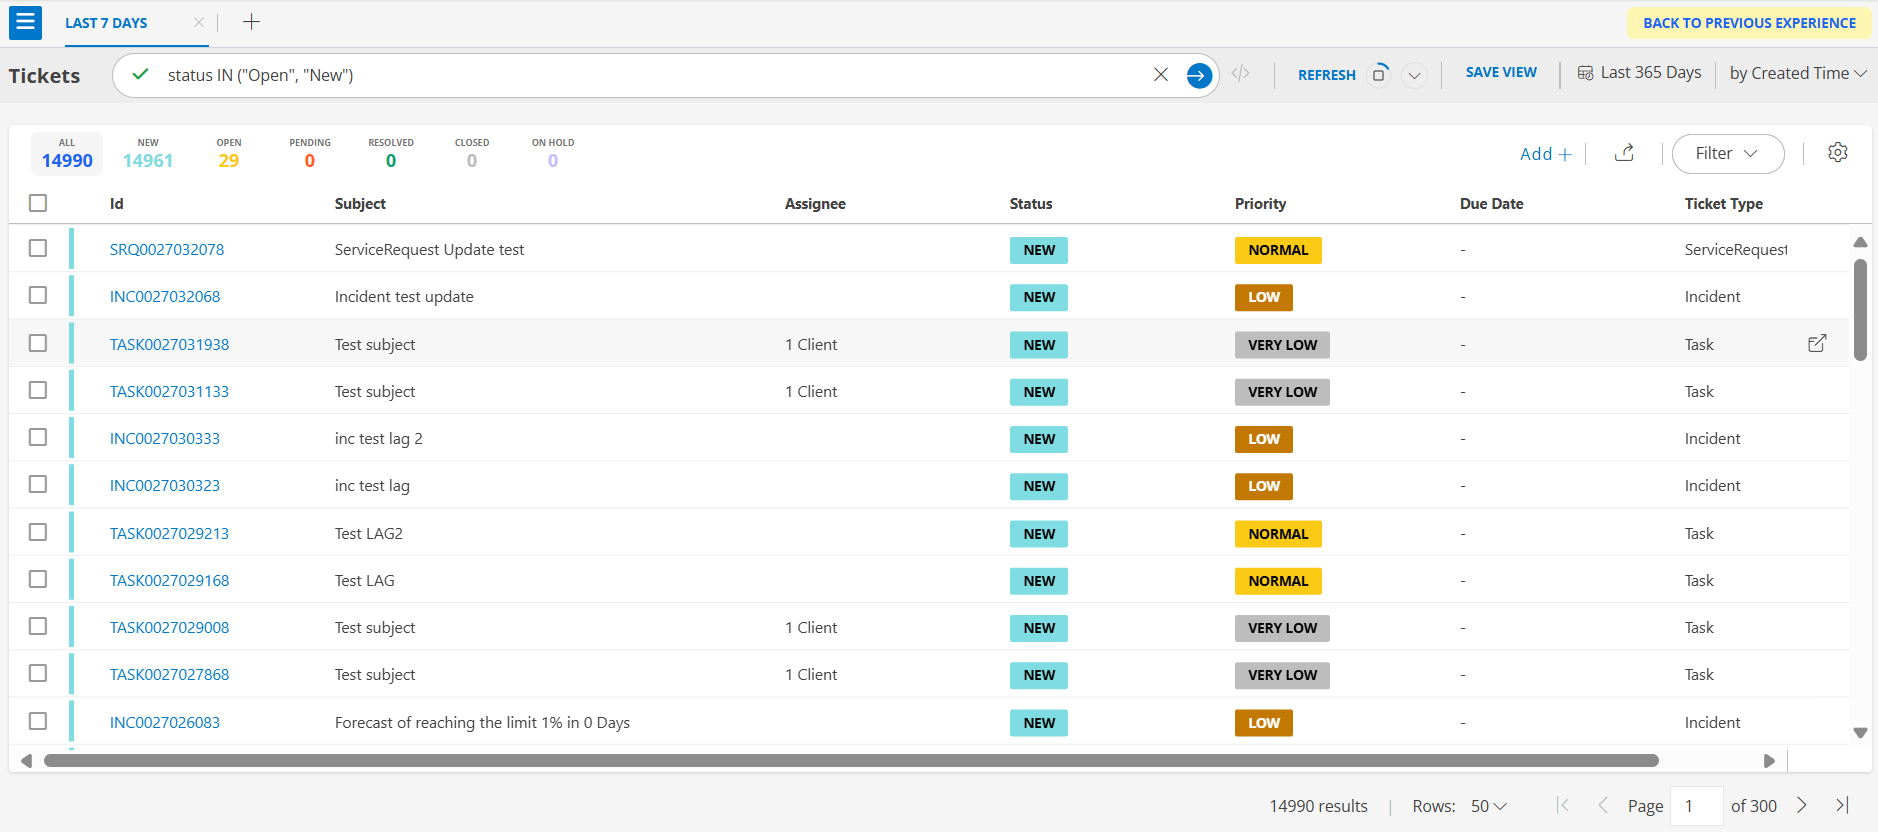Image resolution: width=1878 pixels, height=832 pixels.
Task: Click the auto-refresh stop icon
Action: click(x=1378, y=75)
